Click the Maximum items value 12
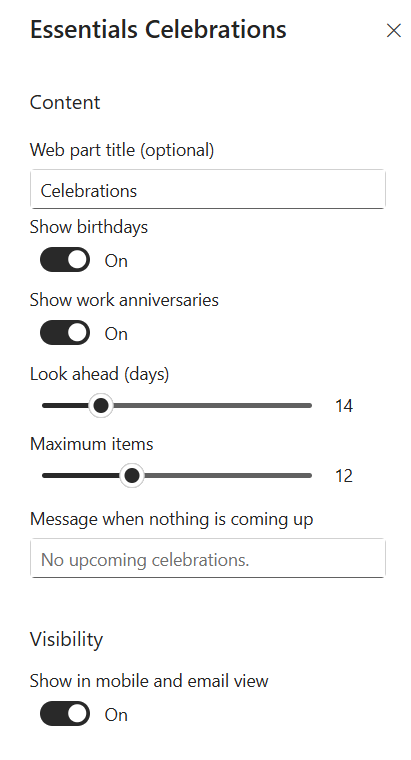 (x=344, y=476)
